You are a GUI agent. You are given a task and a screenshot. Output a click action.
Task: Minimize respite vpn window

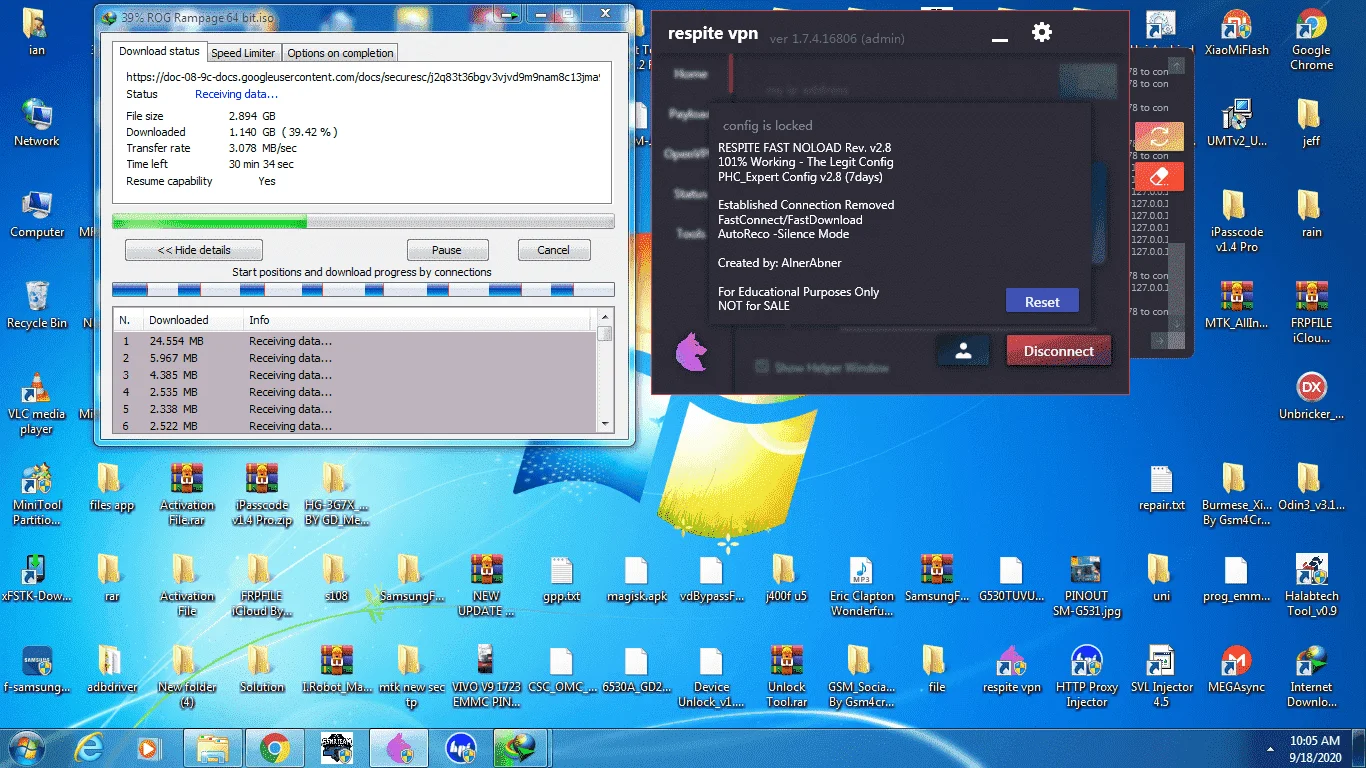tap(999, 38)
